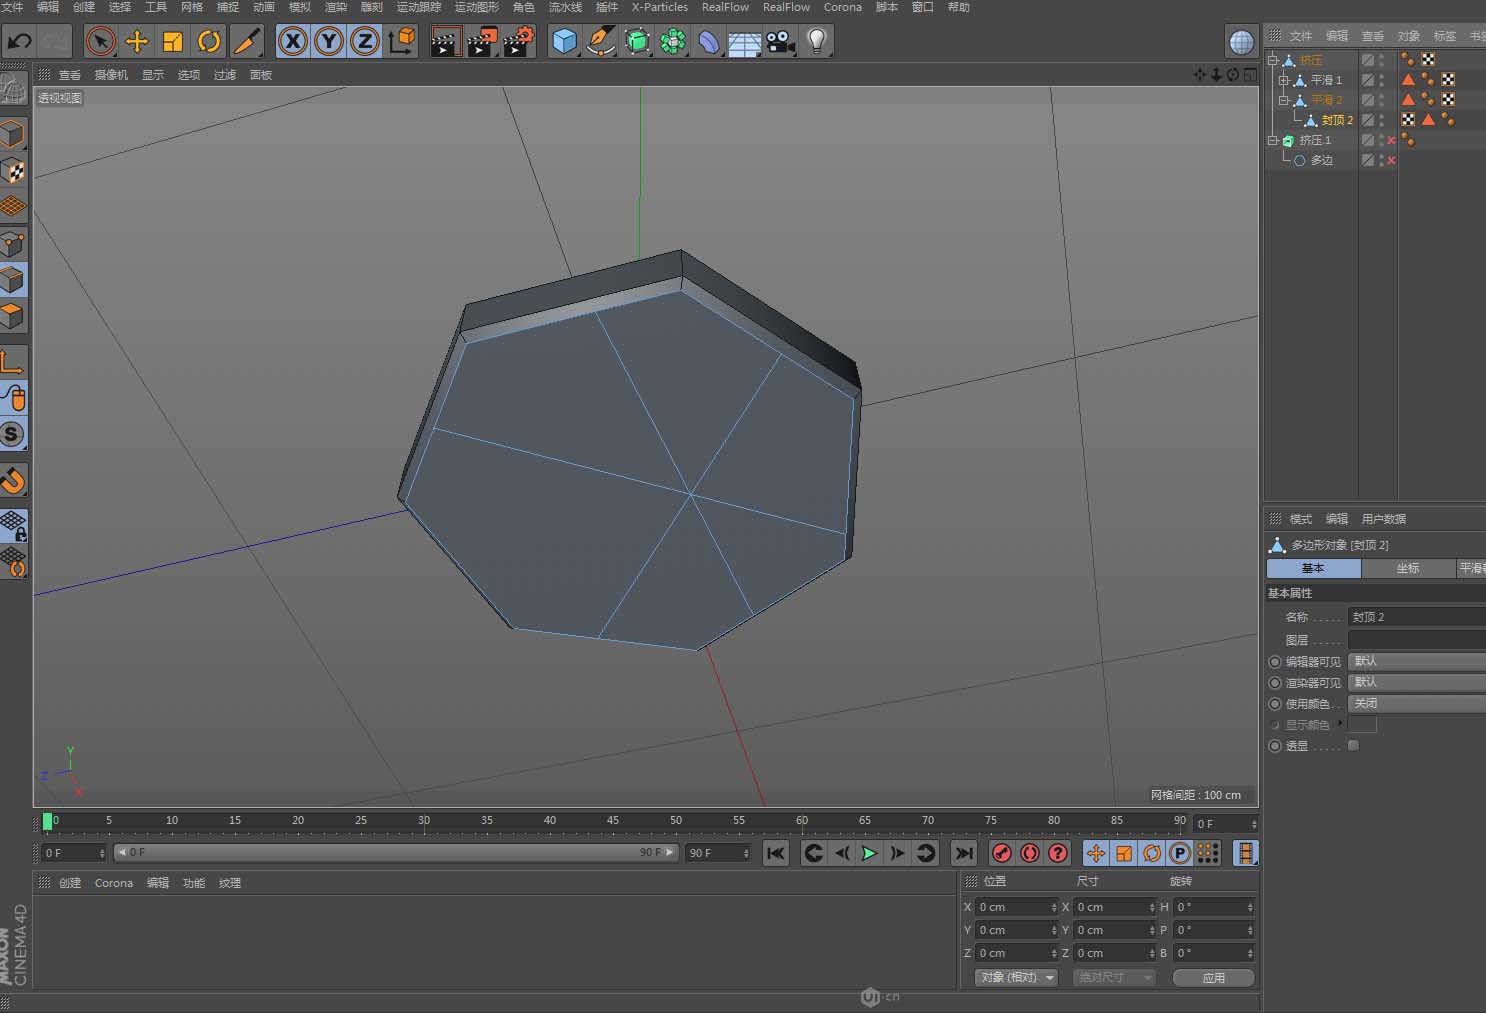
Task: Switch to the 坐标 tab in attributes
Action: pos(1408,568)
